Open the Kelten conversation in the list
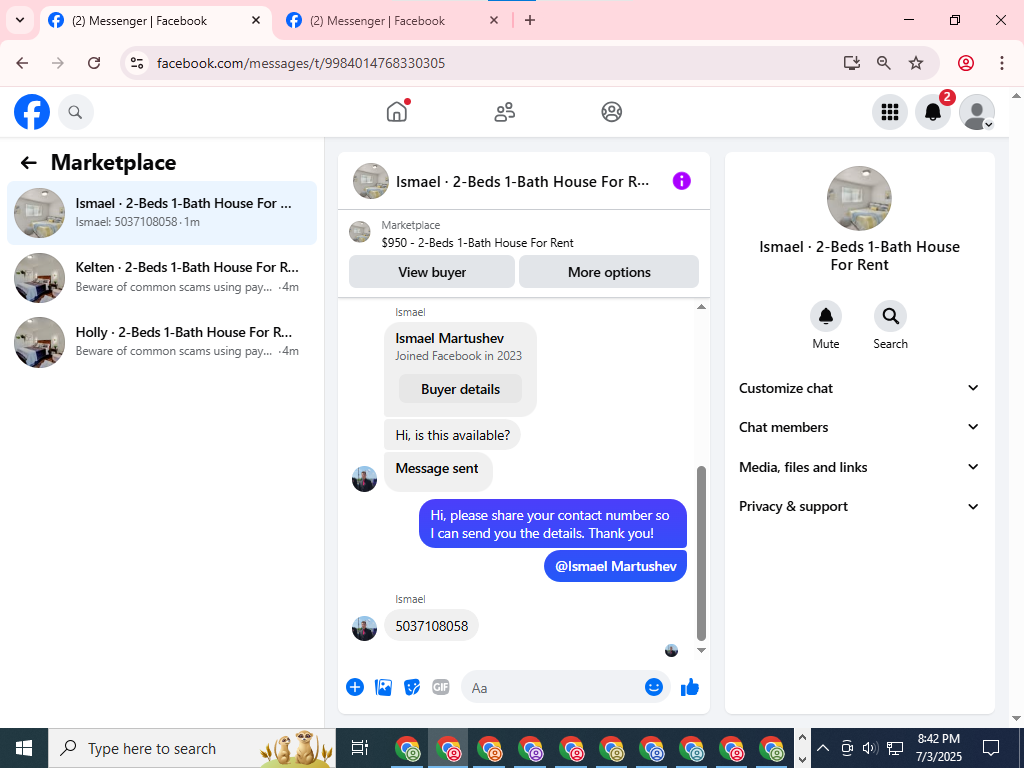 click(162, 278)
